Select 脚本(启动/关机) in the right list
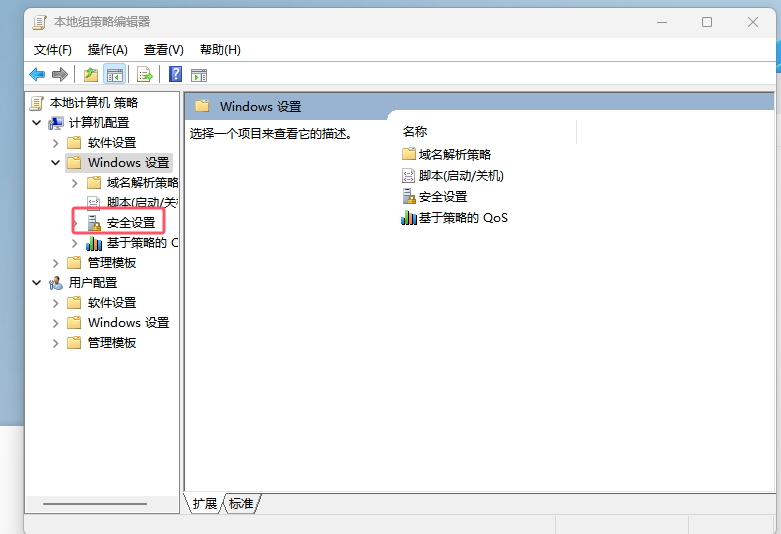Screen dimensions: 781x534 click(461, 176)
